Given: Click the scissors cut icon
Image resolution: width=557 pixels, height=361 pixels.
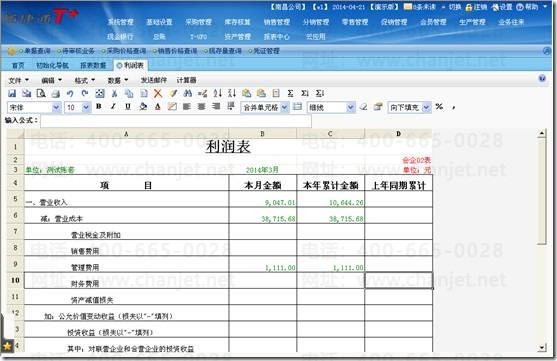Looking at the screenshot, I should [114, 93].
